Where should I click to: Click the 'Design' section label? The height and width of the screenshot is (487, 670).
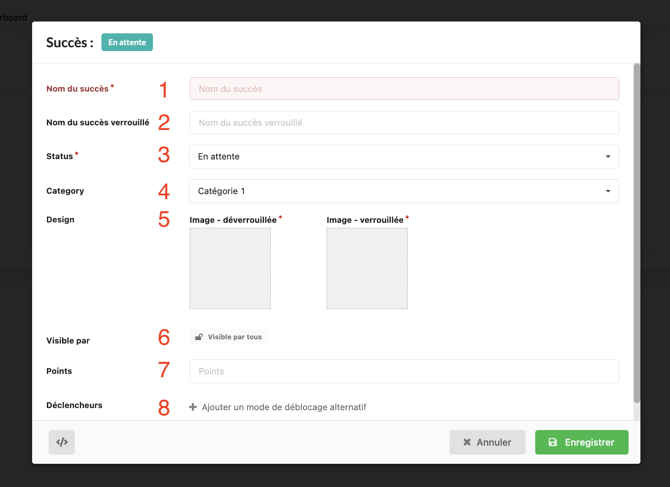[x=60, y=219]
